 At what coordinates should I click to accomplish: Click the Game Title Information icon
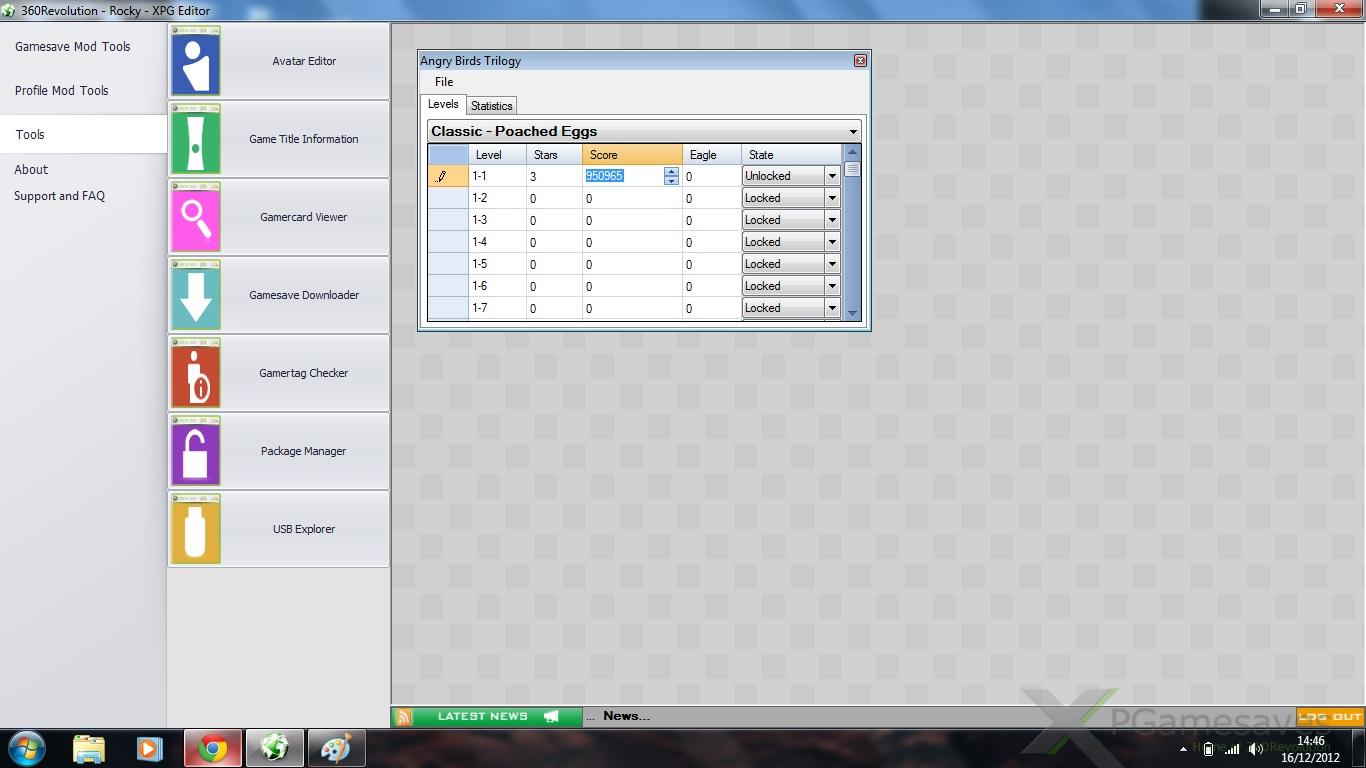pos(196,140)
